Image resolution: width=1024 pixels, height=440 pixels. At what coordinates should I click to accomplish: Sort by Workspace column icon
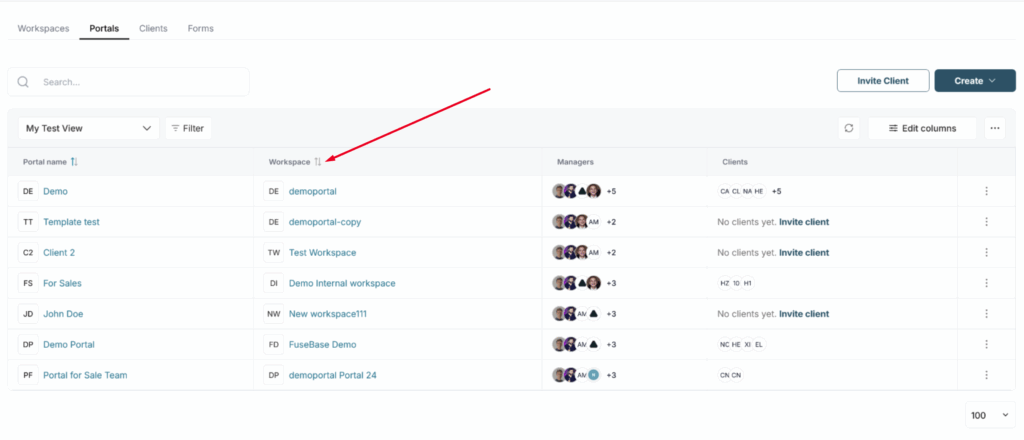(x=318, y=162)
